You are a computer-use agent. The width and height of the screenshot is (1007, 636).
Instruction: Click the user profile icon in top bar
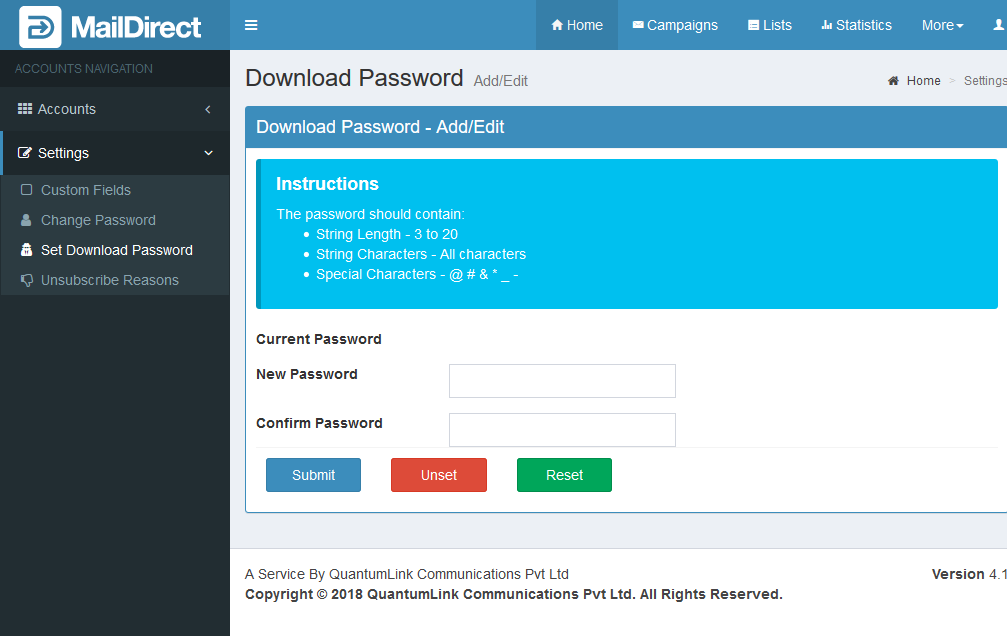click(x=997, y=25)
